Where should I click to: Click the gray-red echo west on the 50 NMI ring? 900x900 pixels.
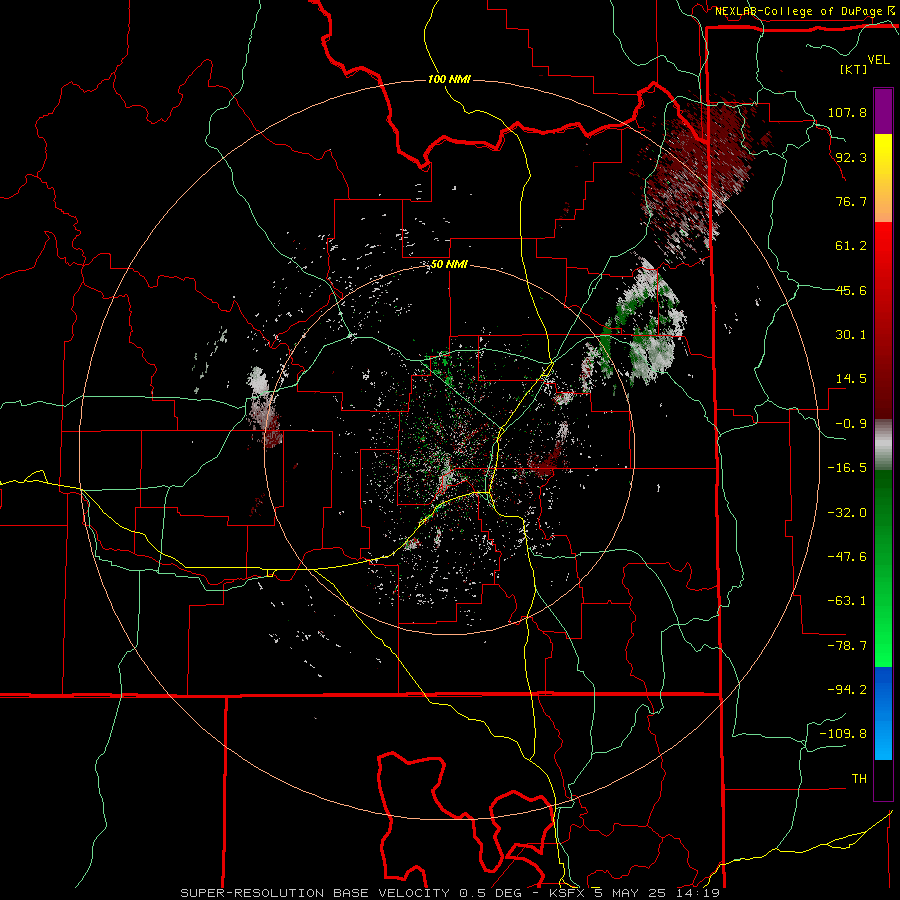[264, 408]
